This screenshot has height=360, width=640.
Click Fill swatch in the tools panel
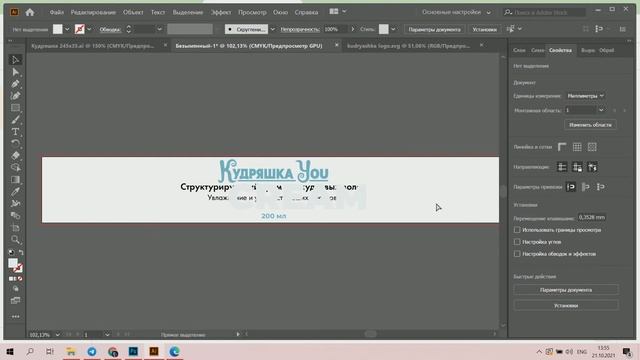point(13,263)
